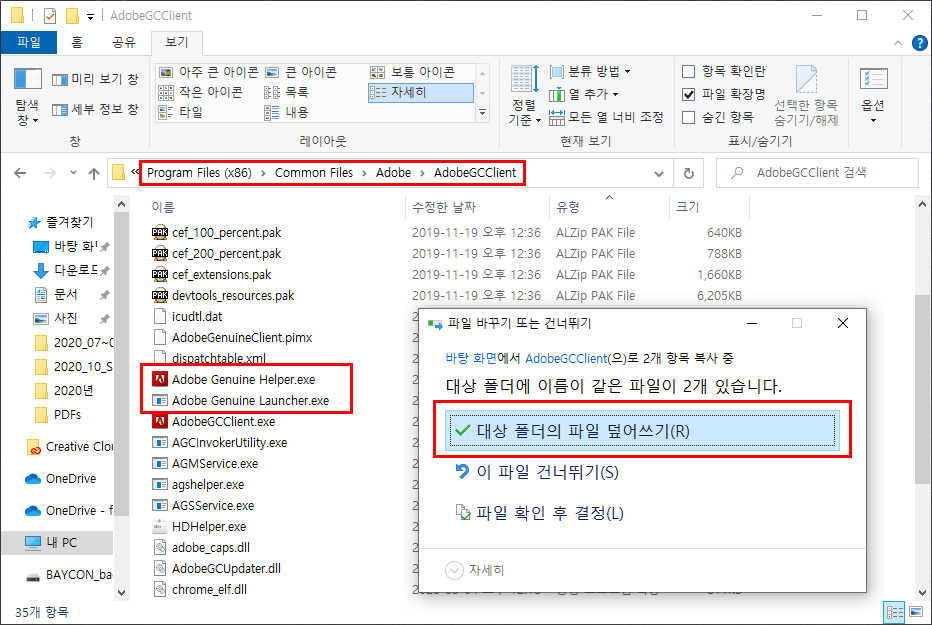The image size is (932, 625).
Task: Click the Desktop (바탕 화면) link in dialog
Action: (x=471, y=359)
